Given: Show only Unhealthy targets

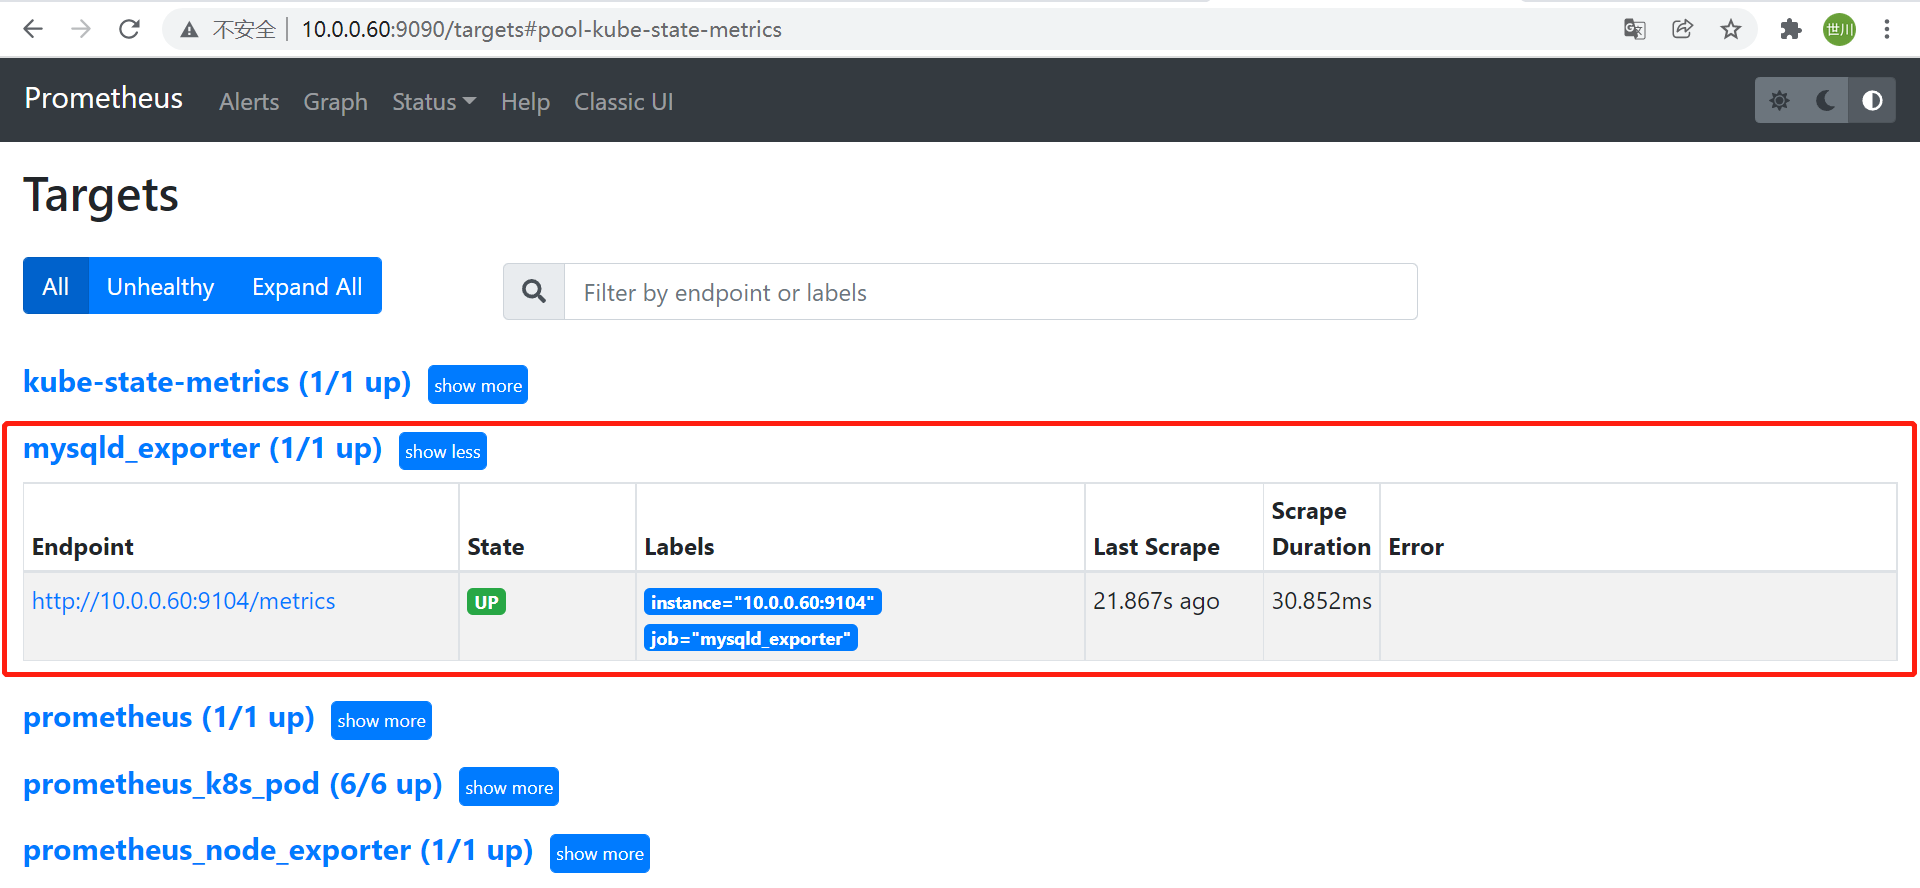Looking at the screenshot, I should pos(160,286).
